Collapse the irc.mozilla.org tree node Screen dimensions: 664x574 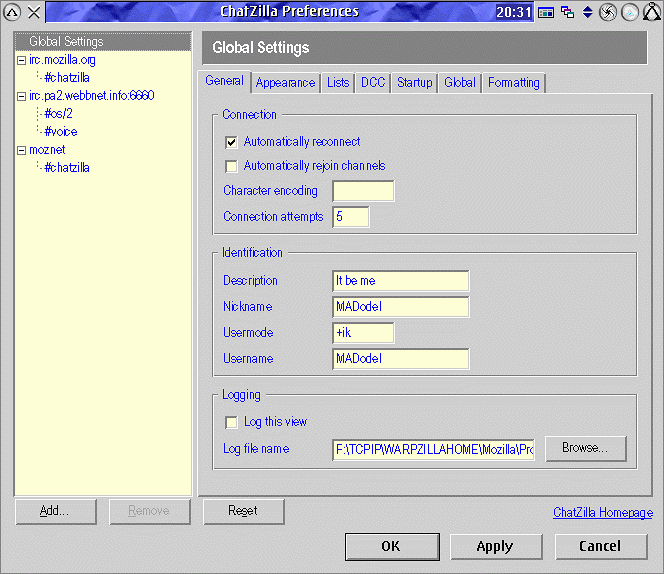coord(21,61)
